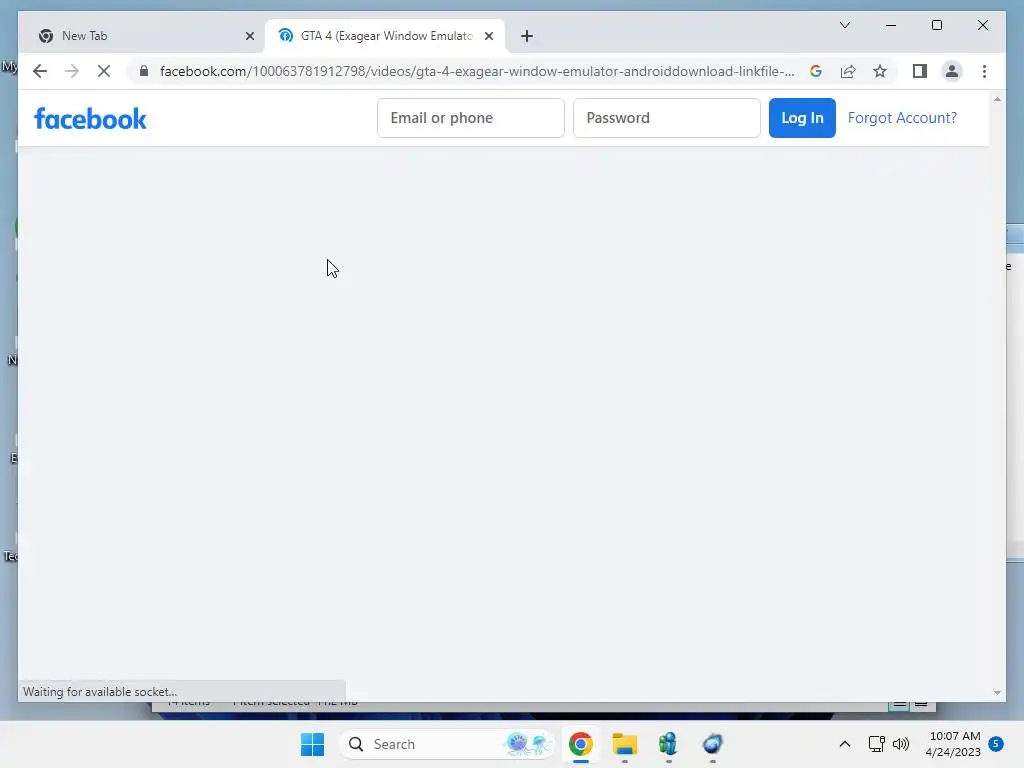Image resolution: width=1024 pixels, height=768 pixels.
Task: Close the Chrome window
Action: 982,25
